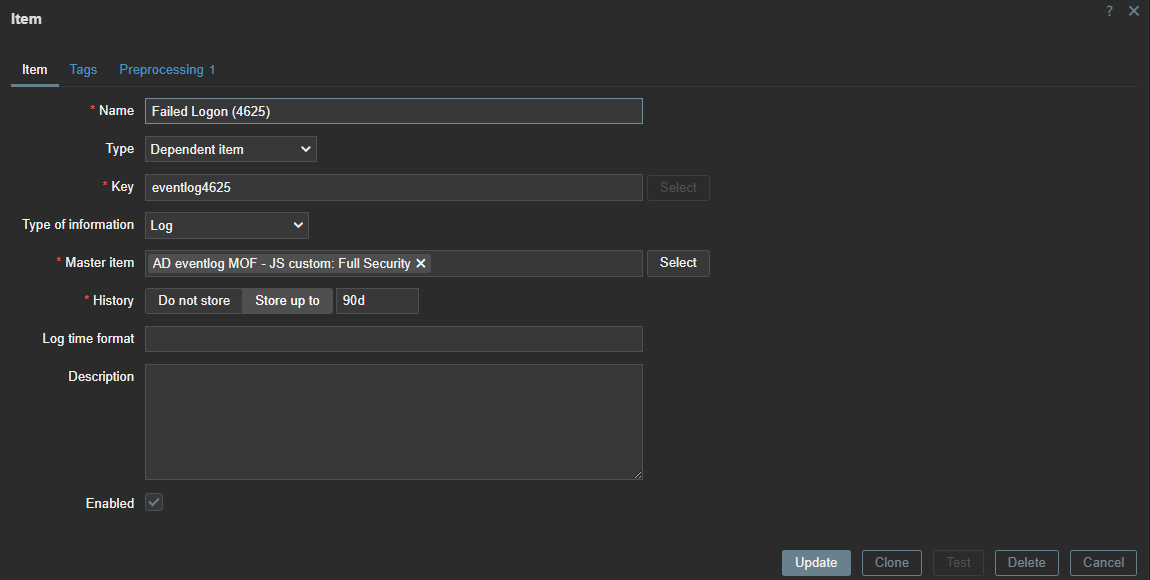
Task: Switch to the Tags tab
Action: (x=83, y=70)
